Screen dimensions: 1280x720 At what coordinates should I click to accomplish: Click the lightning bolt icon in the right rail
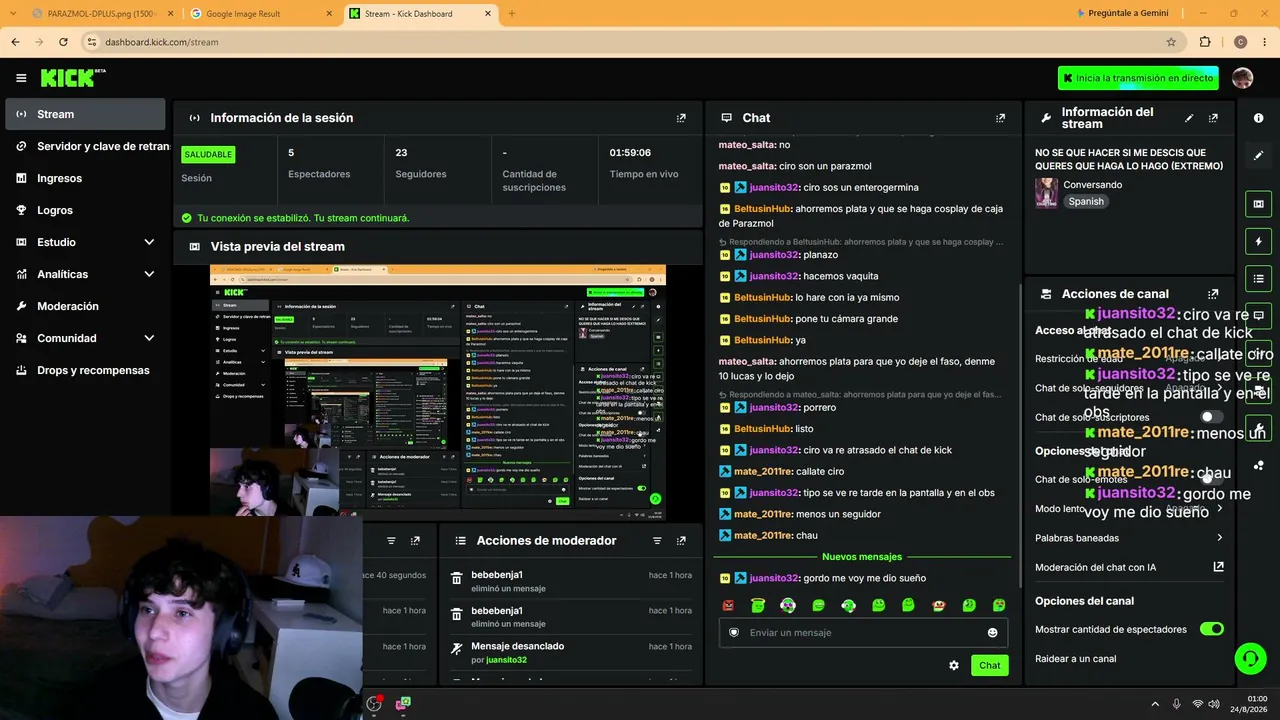(1258, 241)
